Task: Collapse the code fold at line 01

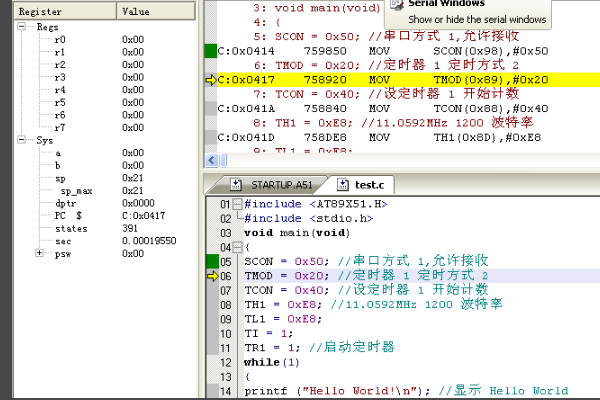Action: (237, 204)
